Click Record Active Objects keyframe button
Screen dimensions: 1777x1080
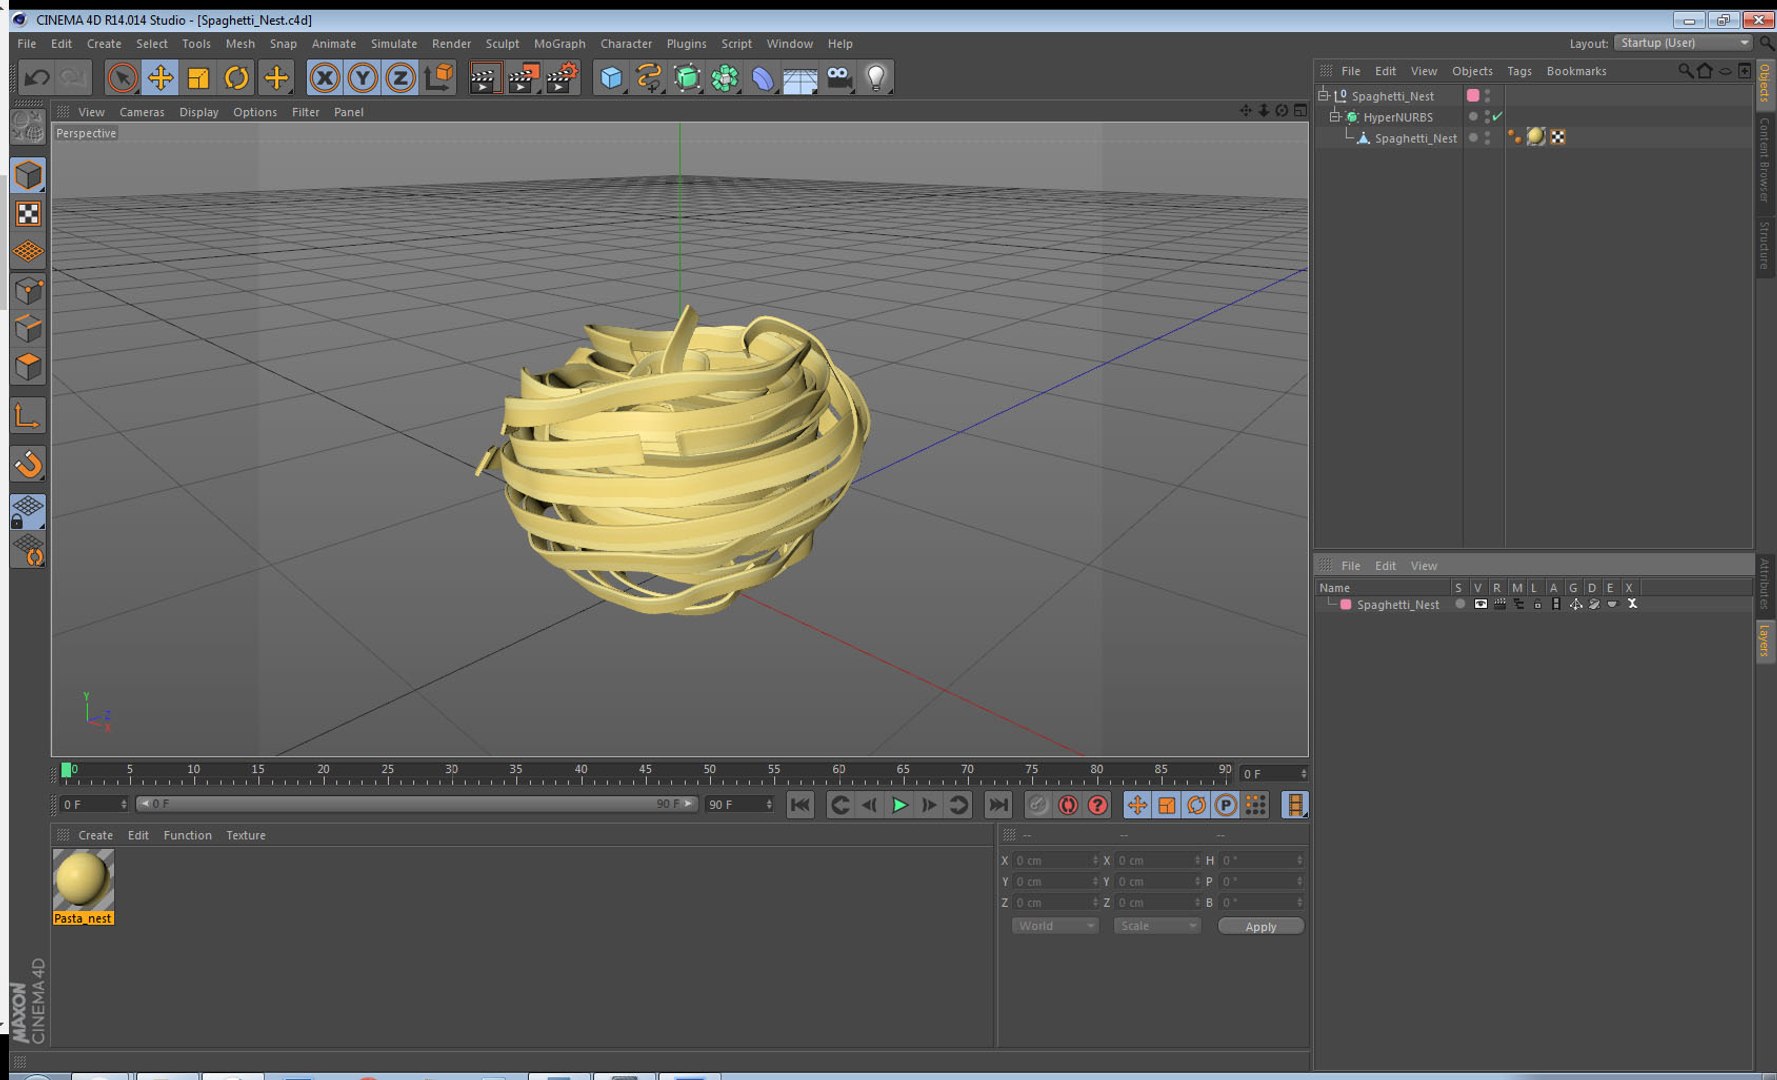pyautogui.click(x=1038, y=805)
